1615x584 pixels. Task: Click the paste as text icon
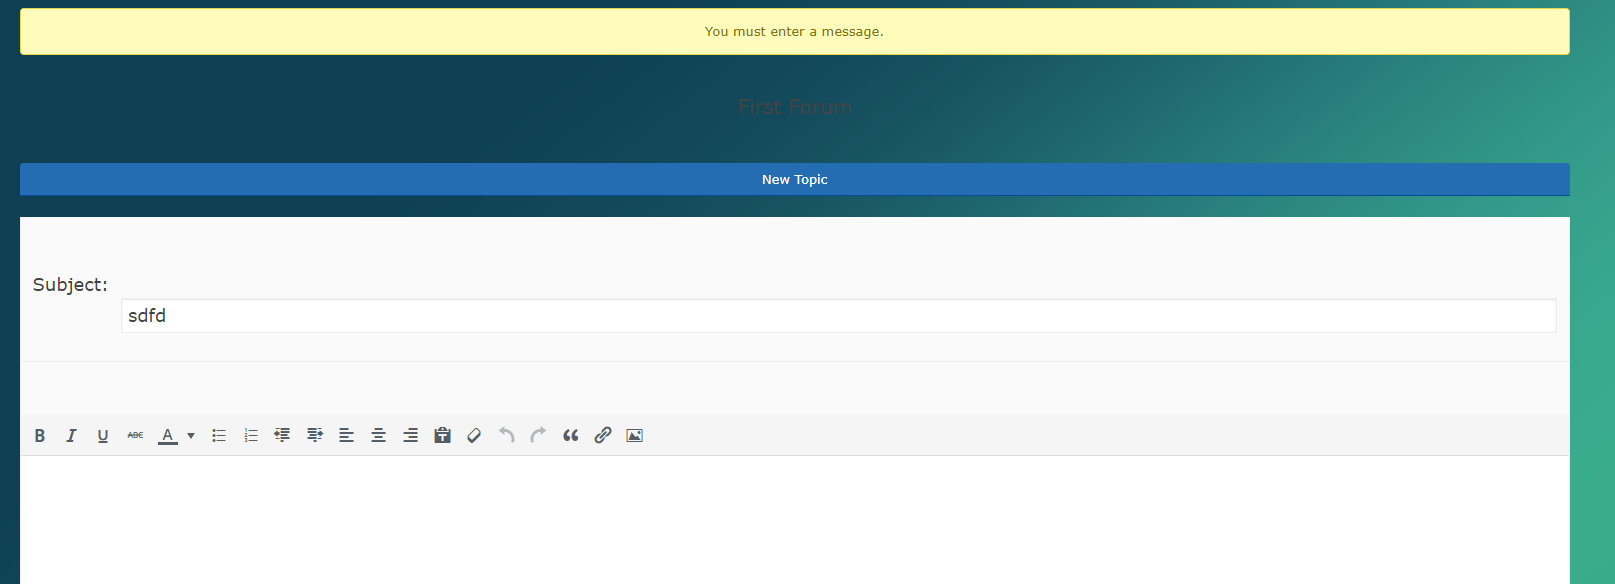point(442,435)
